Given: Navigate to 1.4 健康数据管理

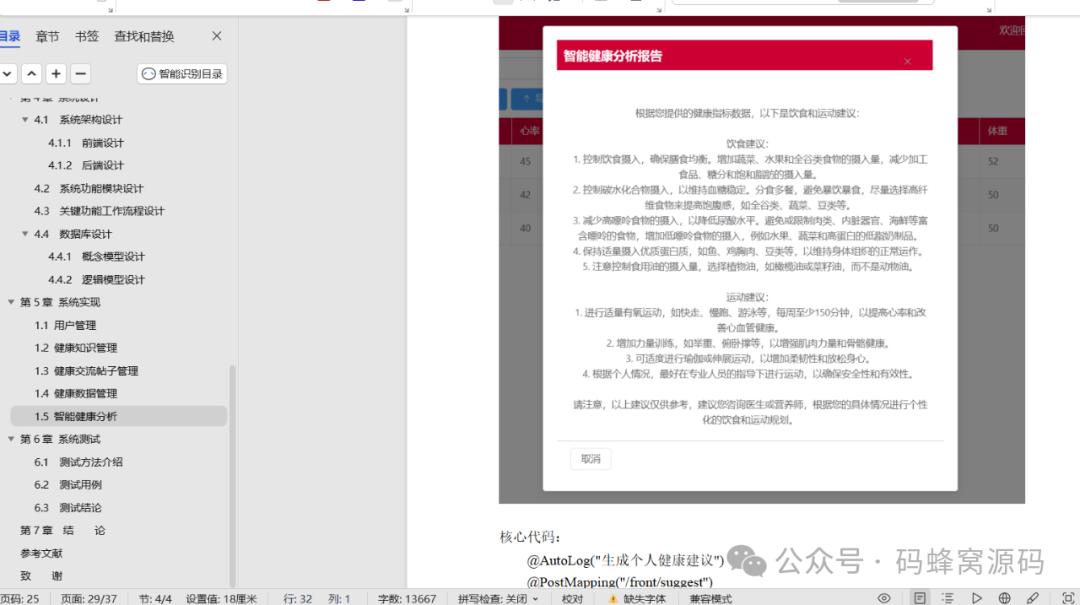Looking at the screenshot, I should tap(76, 393).
